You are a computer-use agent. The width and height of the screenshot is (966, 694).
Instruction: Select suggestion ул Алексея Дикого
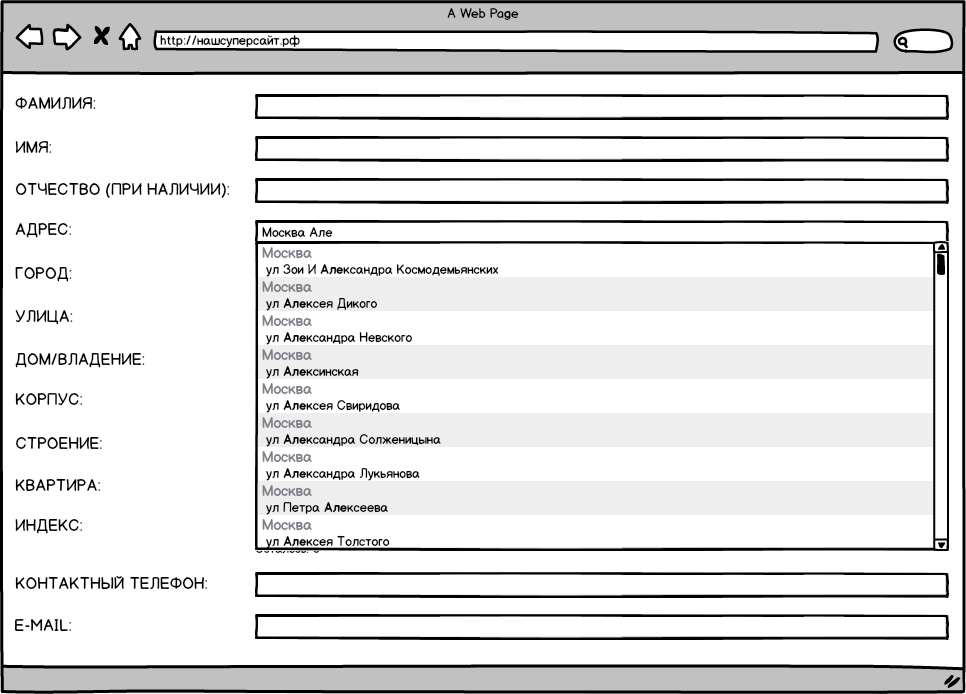[595, 295]
